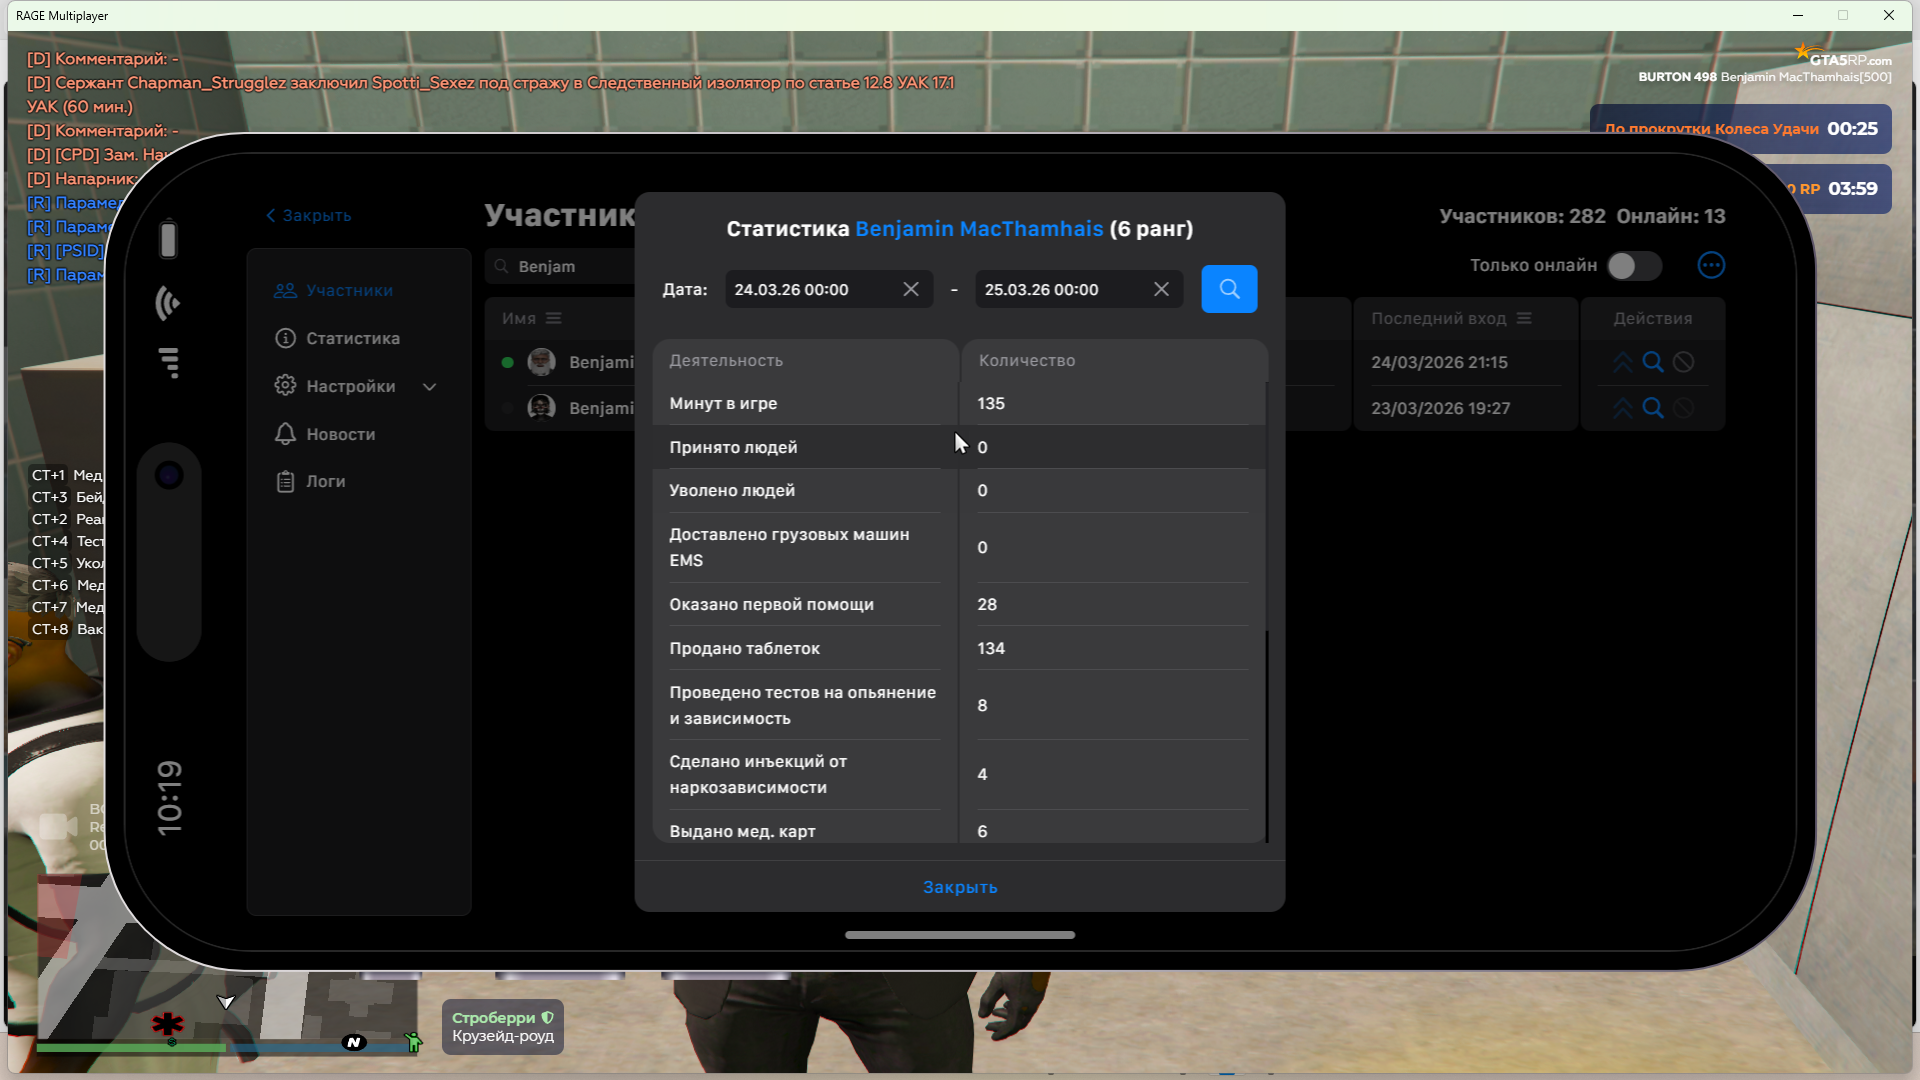The image size is (1920, 1080).
Task: Clear the start date field with X
Action: point(911,289)
